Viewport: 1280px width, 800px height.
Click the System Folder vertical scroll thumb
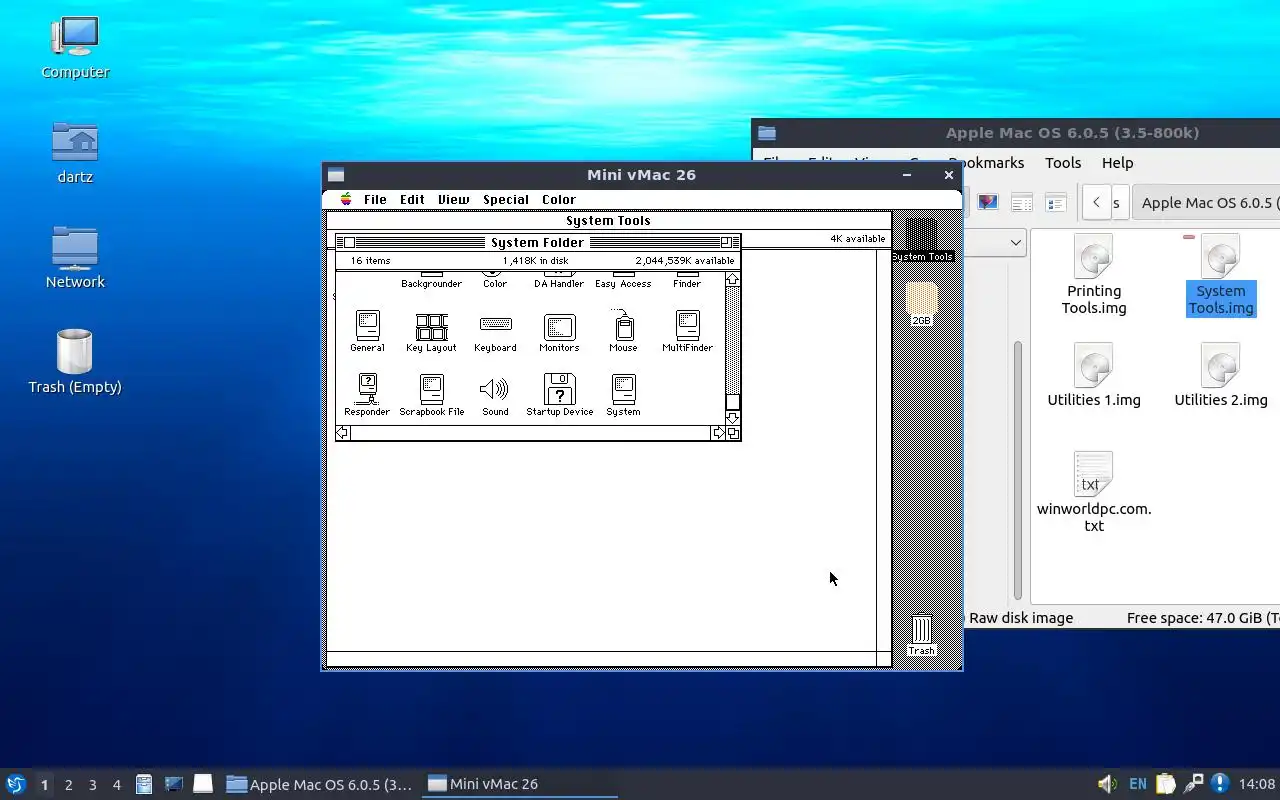(x=732, y=402)
